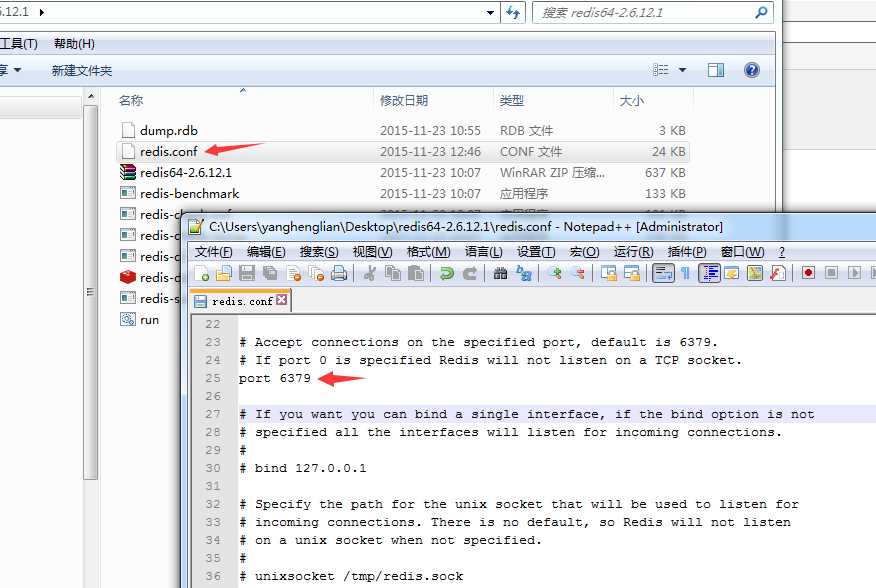
Task: Redo with the grey arrow icon
Action: tap(469, 273)
